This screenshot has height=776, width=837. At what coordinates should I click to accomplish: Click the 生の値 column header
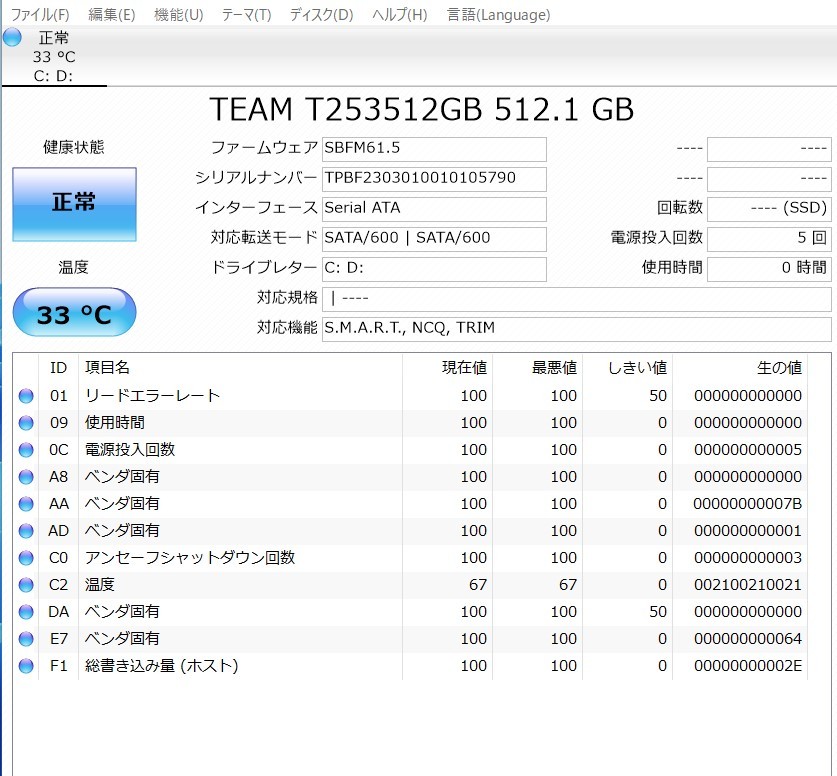click(740, 368)
